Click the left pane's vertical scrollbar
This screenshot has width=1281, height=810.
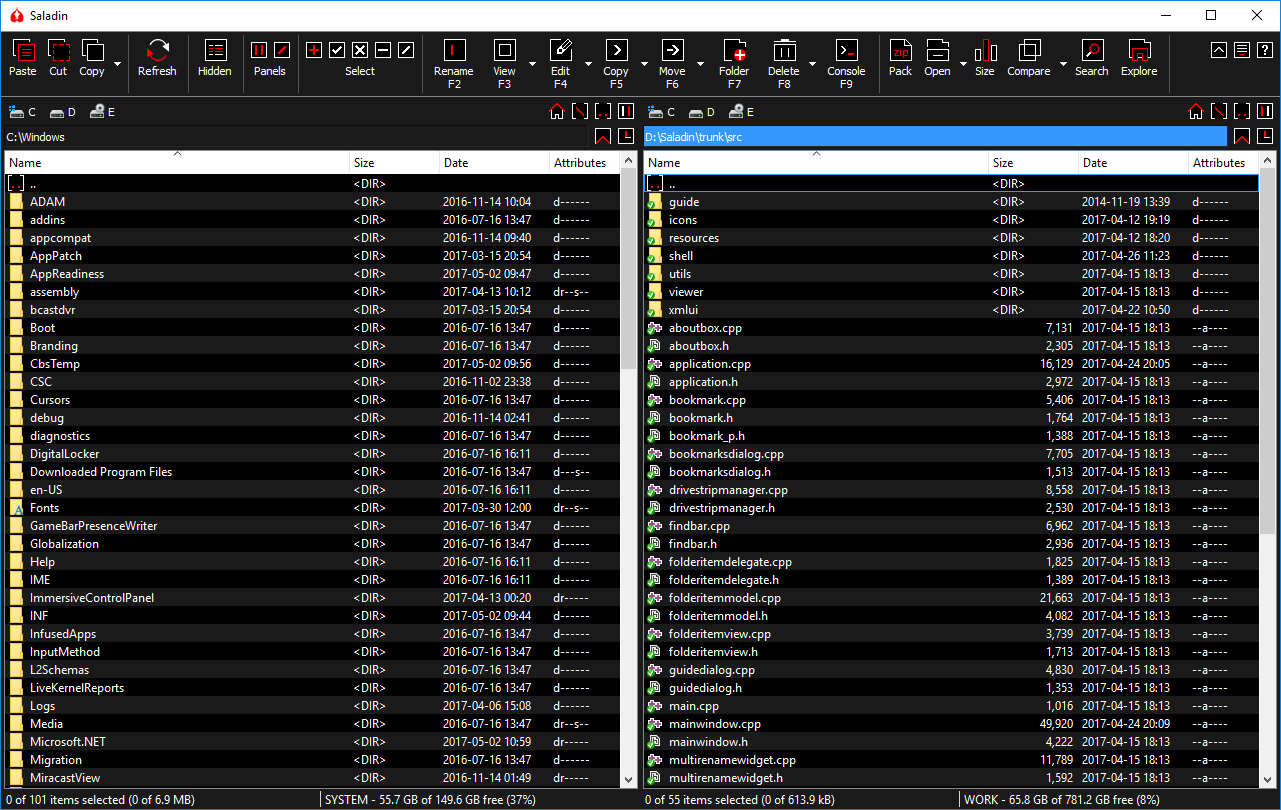pyautogui.click(x=628, y=470)
